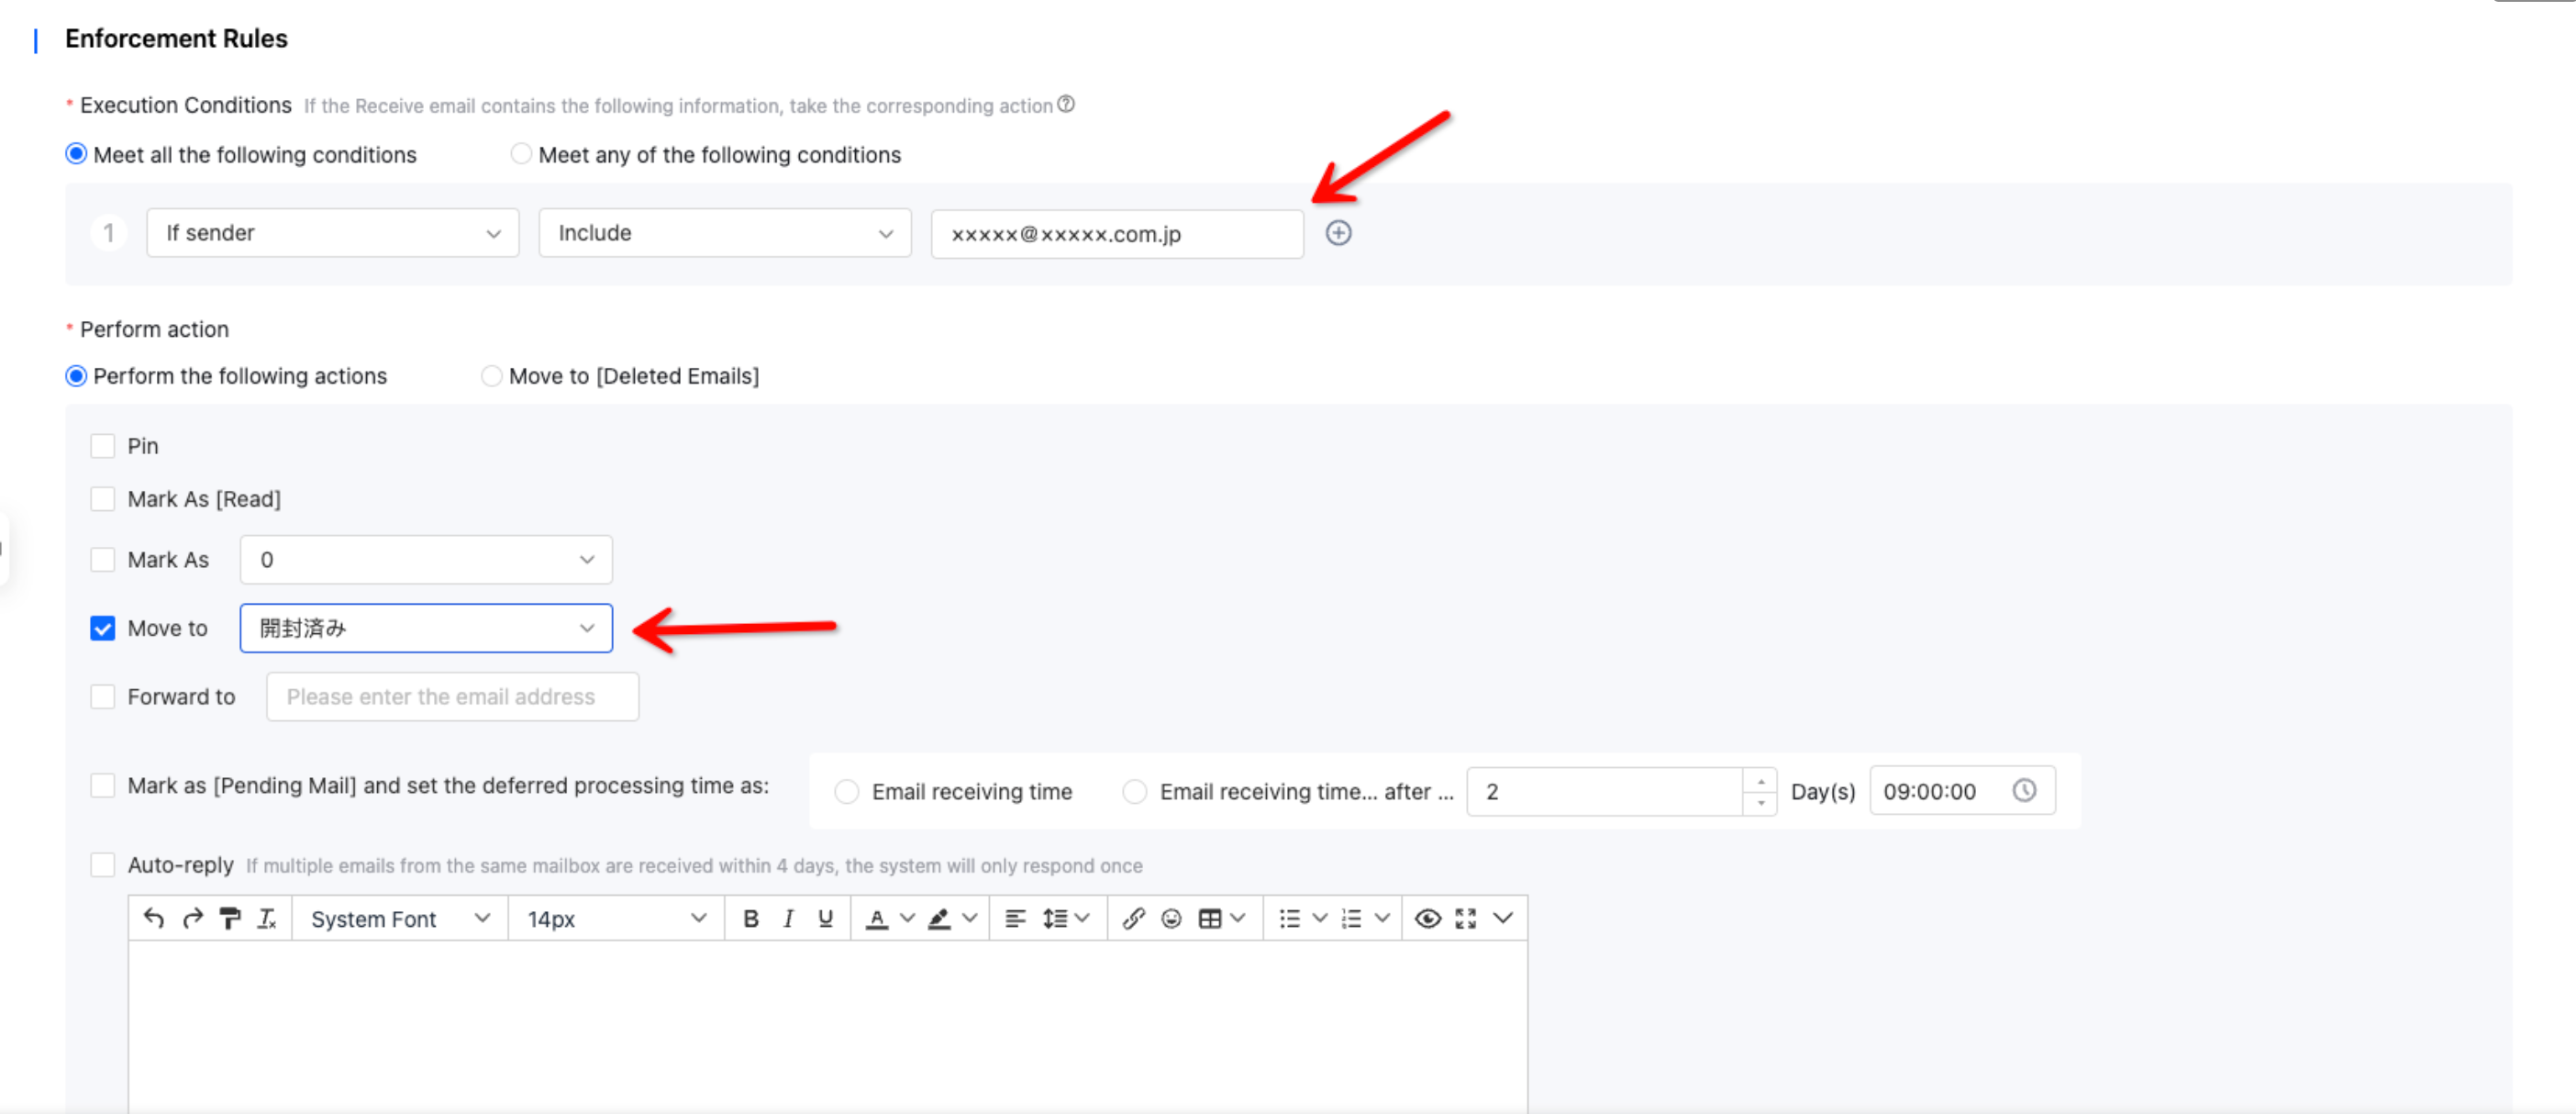This screenshot has height=1114, width=2576.
Task: Open the time picker clock icon
Action: click(x=2024, y=790)
